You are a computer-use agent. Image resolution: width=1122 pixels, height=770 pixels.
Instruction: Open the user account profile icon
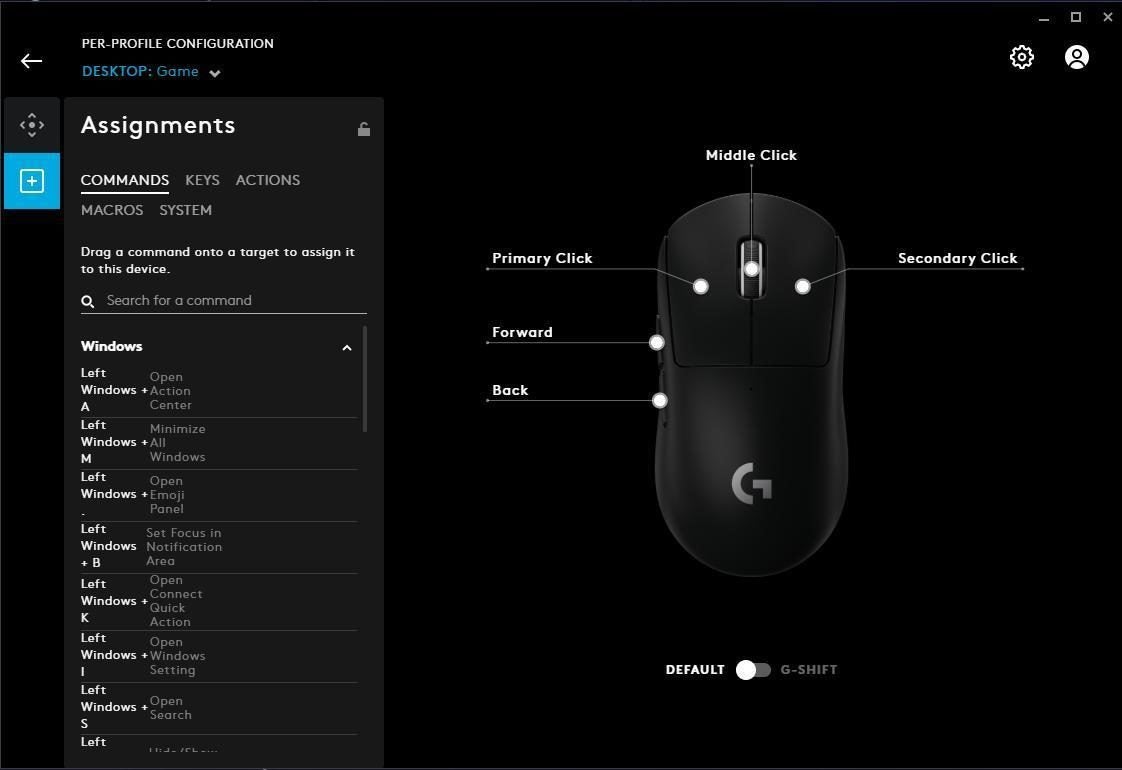coord(1077,57)
